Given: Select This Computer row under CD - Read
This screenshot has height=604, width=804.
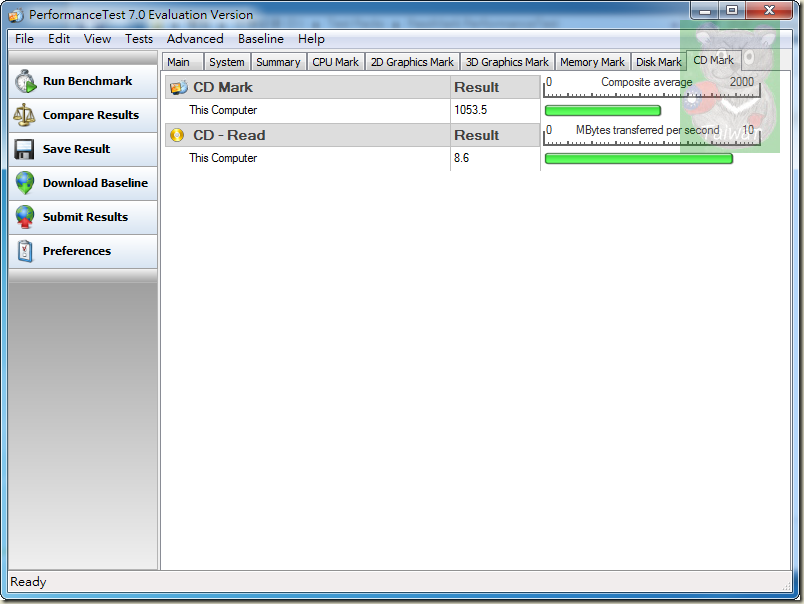Looking at the screenshot, I should tap(352, 158).
